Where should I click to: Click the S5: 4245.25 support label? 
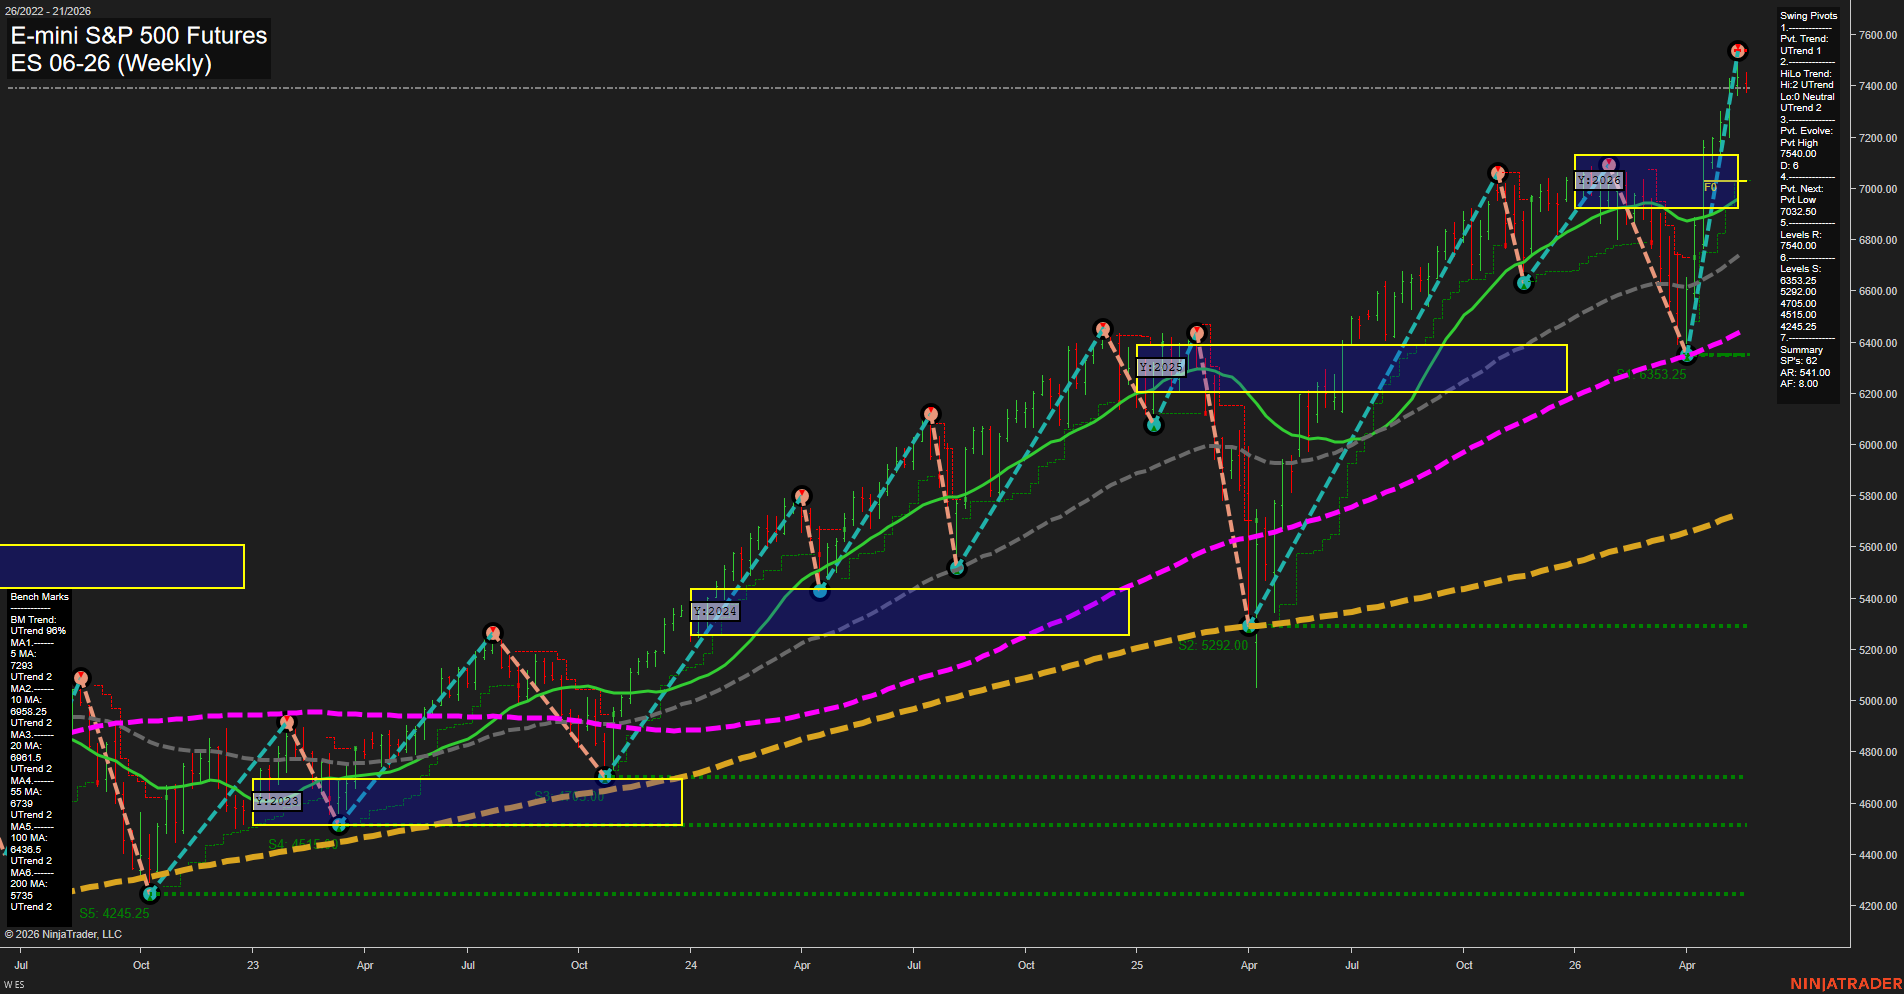pos(114,913)
